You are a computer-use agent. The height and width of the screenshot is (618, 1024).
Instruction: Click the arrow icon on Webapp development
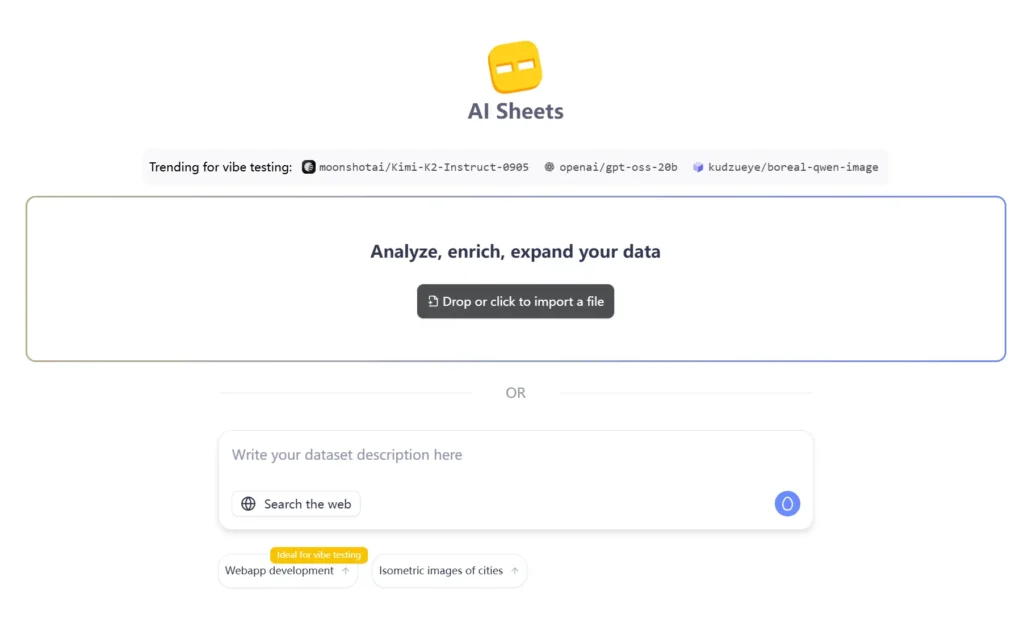tap(345, 571)
